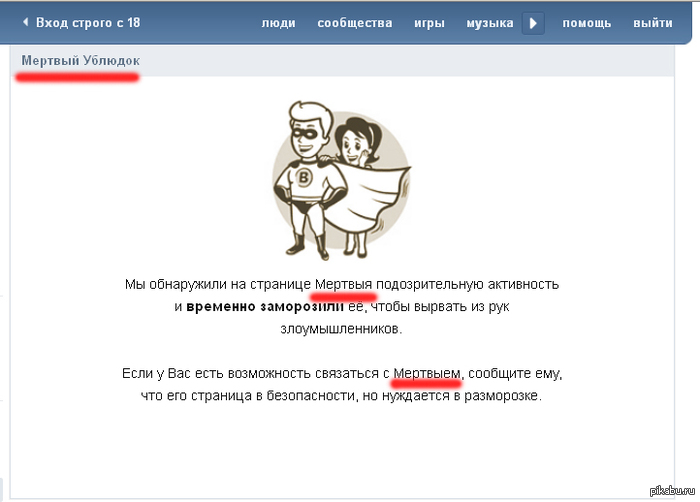Click the bold text 'временно заморозили'
Viewport: 700px width, 502px height.
coord(265,306)
